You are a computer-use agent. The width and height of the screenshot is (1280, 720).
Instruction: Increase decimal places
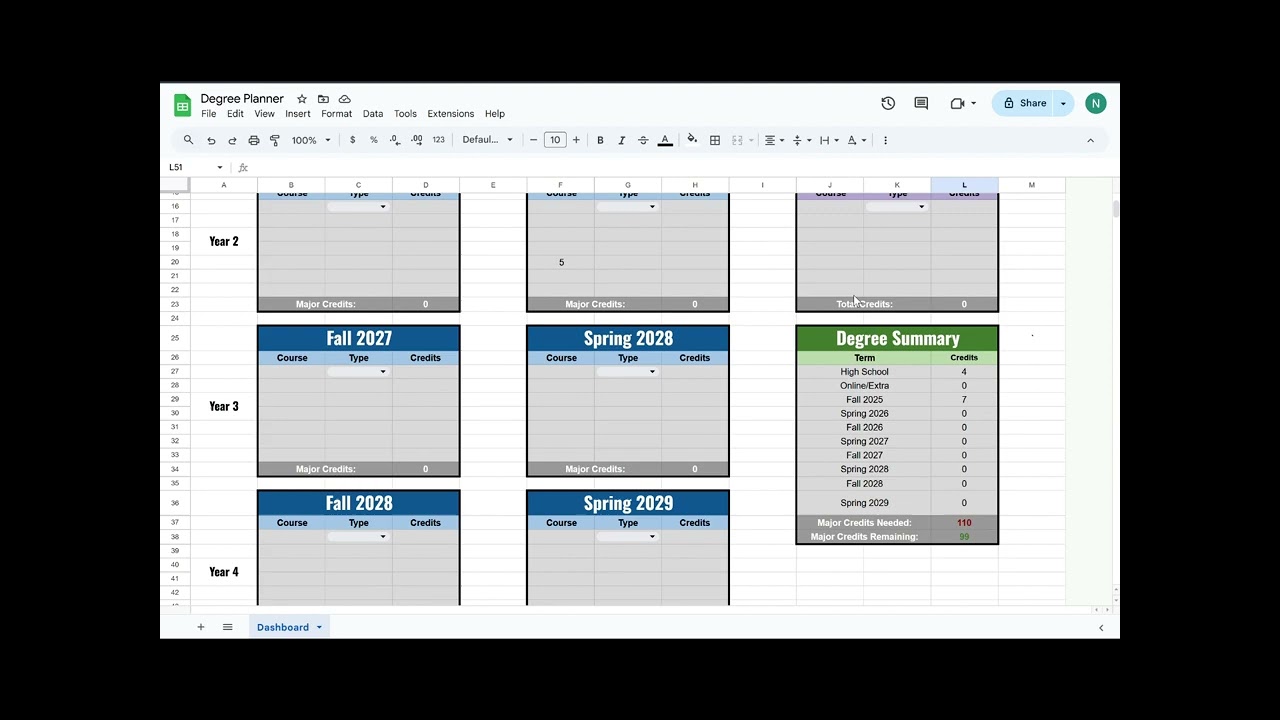416,140
